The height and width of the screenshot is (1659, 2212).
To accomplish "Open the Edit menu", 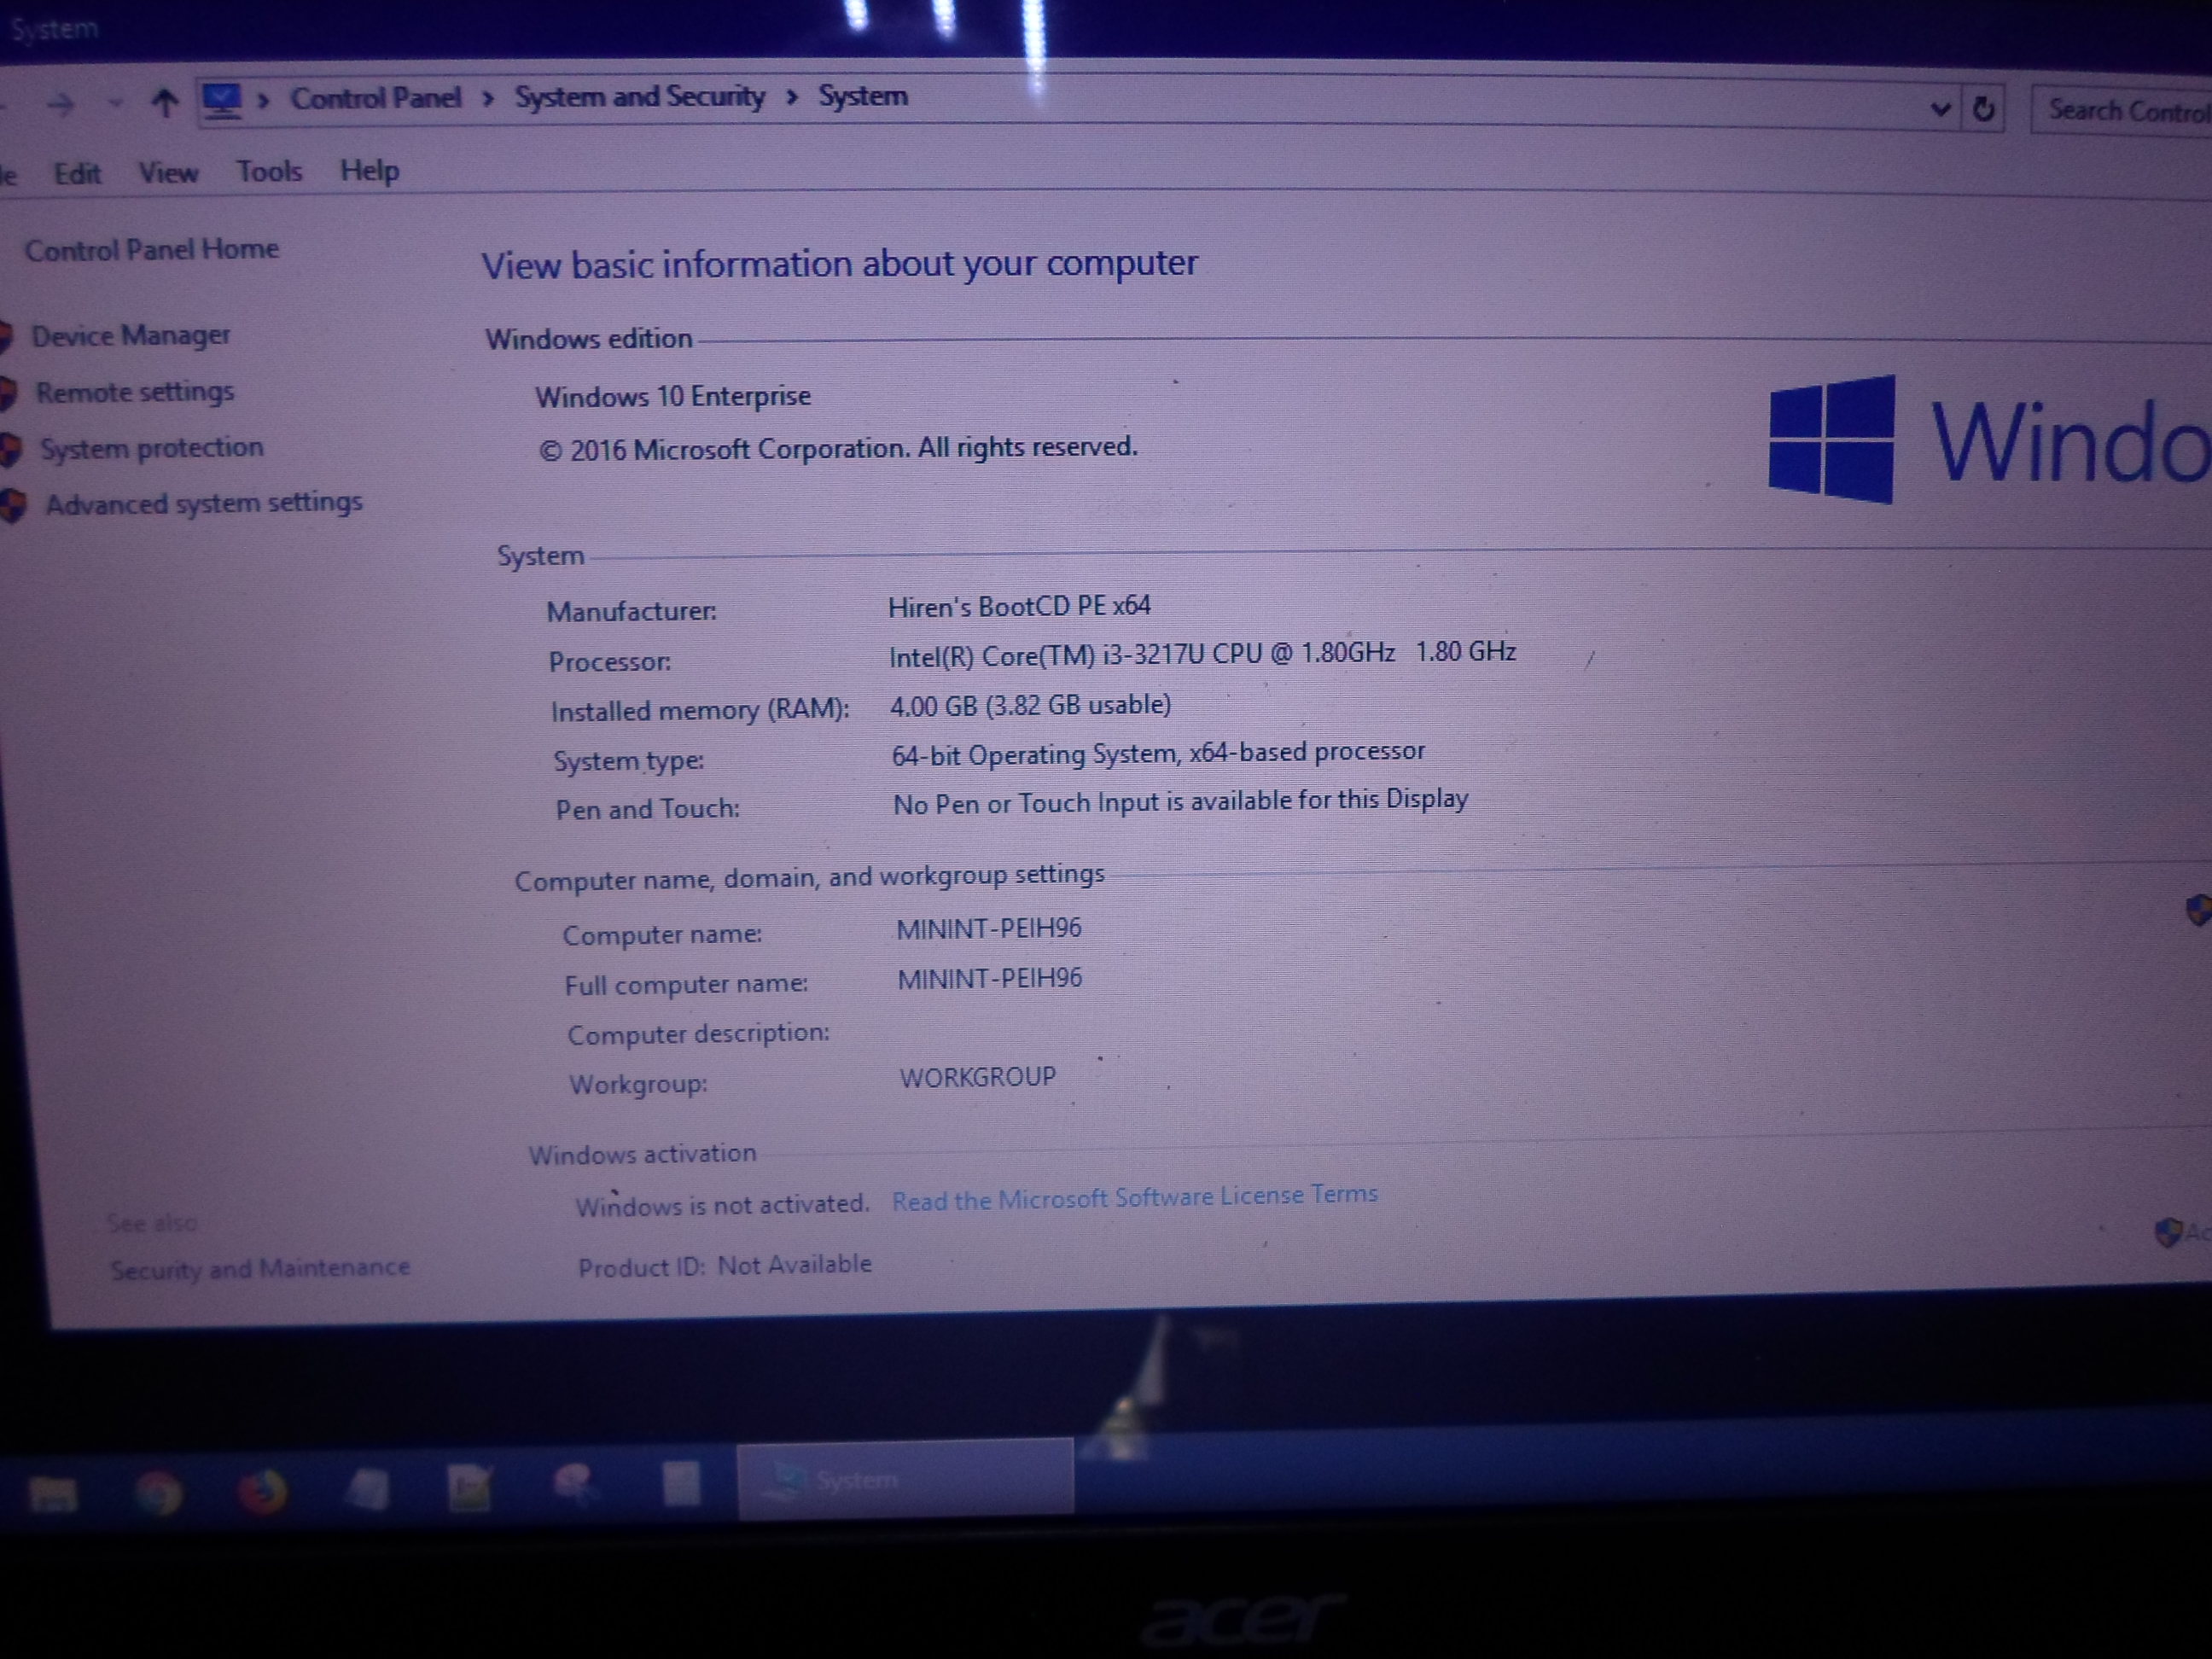I will (x=77, y=174).
